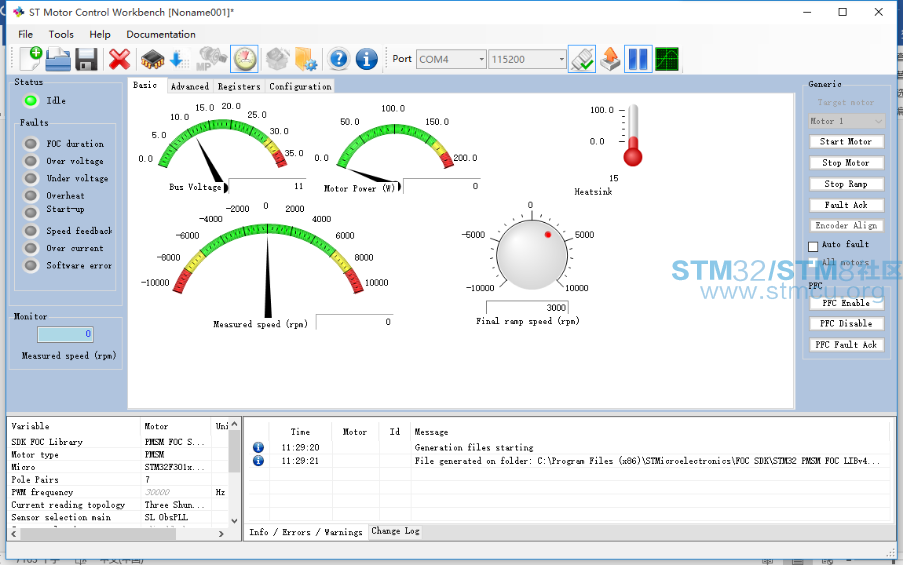The height and width of the screenshot is (566, 904).
Task: Click the Fault Ack button
Action: (846, 205)
